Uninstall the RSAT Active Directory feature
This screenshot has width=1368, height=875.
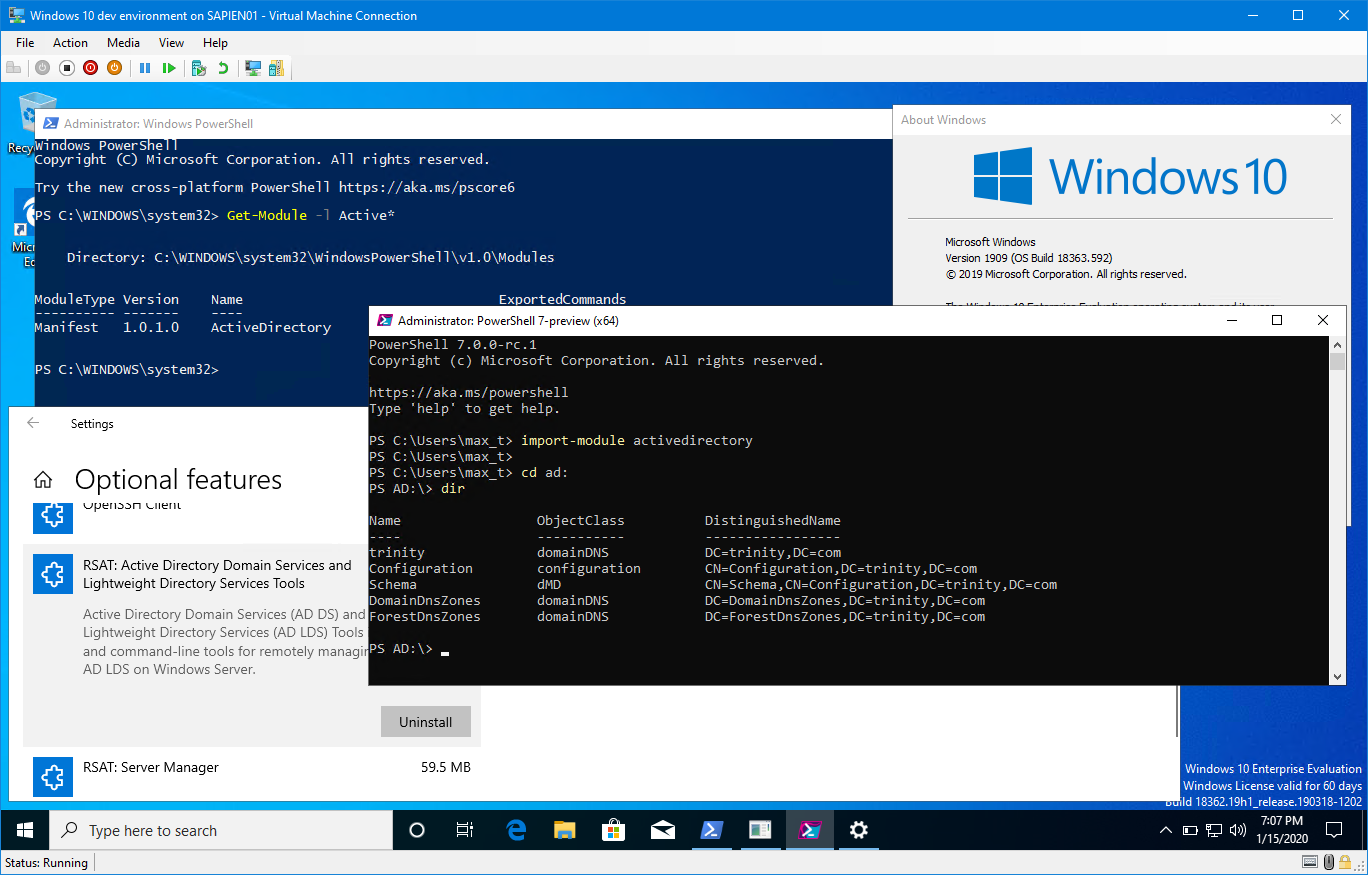pos(426,722)
